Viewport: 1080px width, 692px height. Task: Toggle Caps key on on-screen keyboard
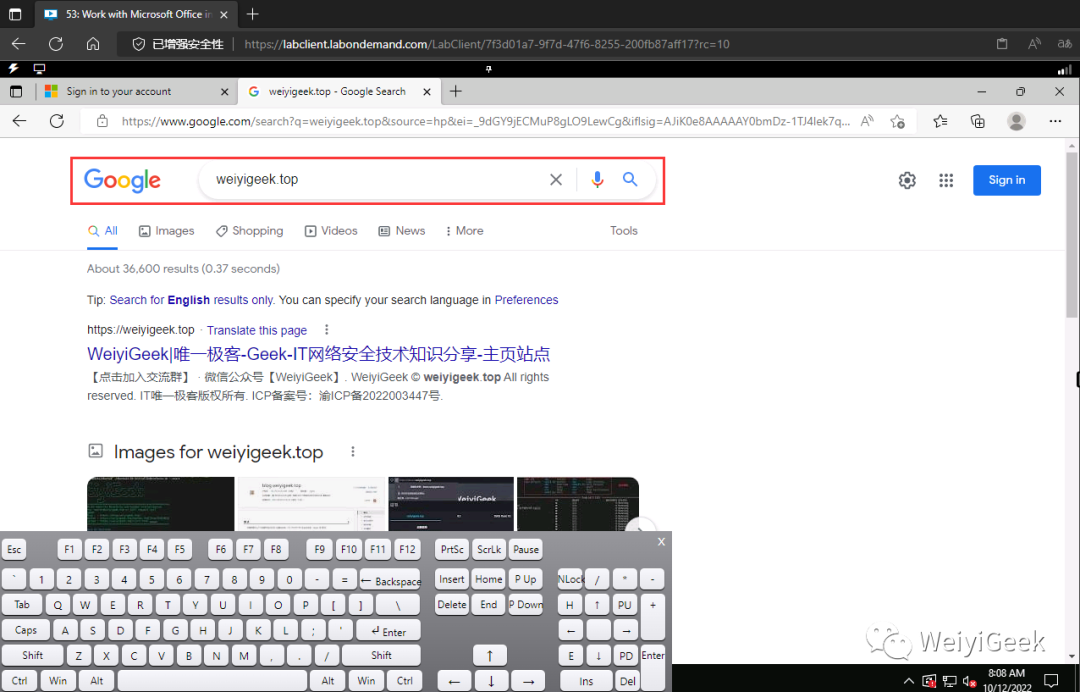pos(25,630)
